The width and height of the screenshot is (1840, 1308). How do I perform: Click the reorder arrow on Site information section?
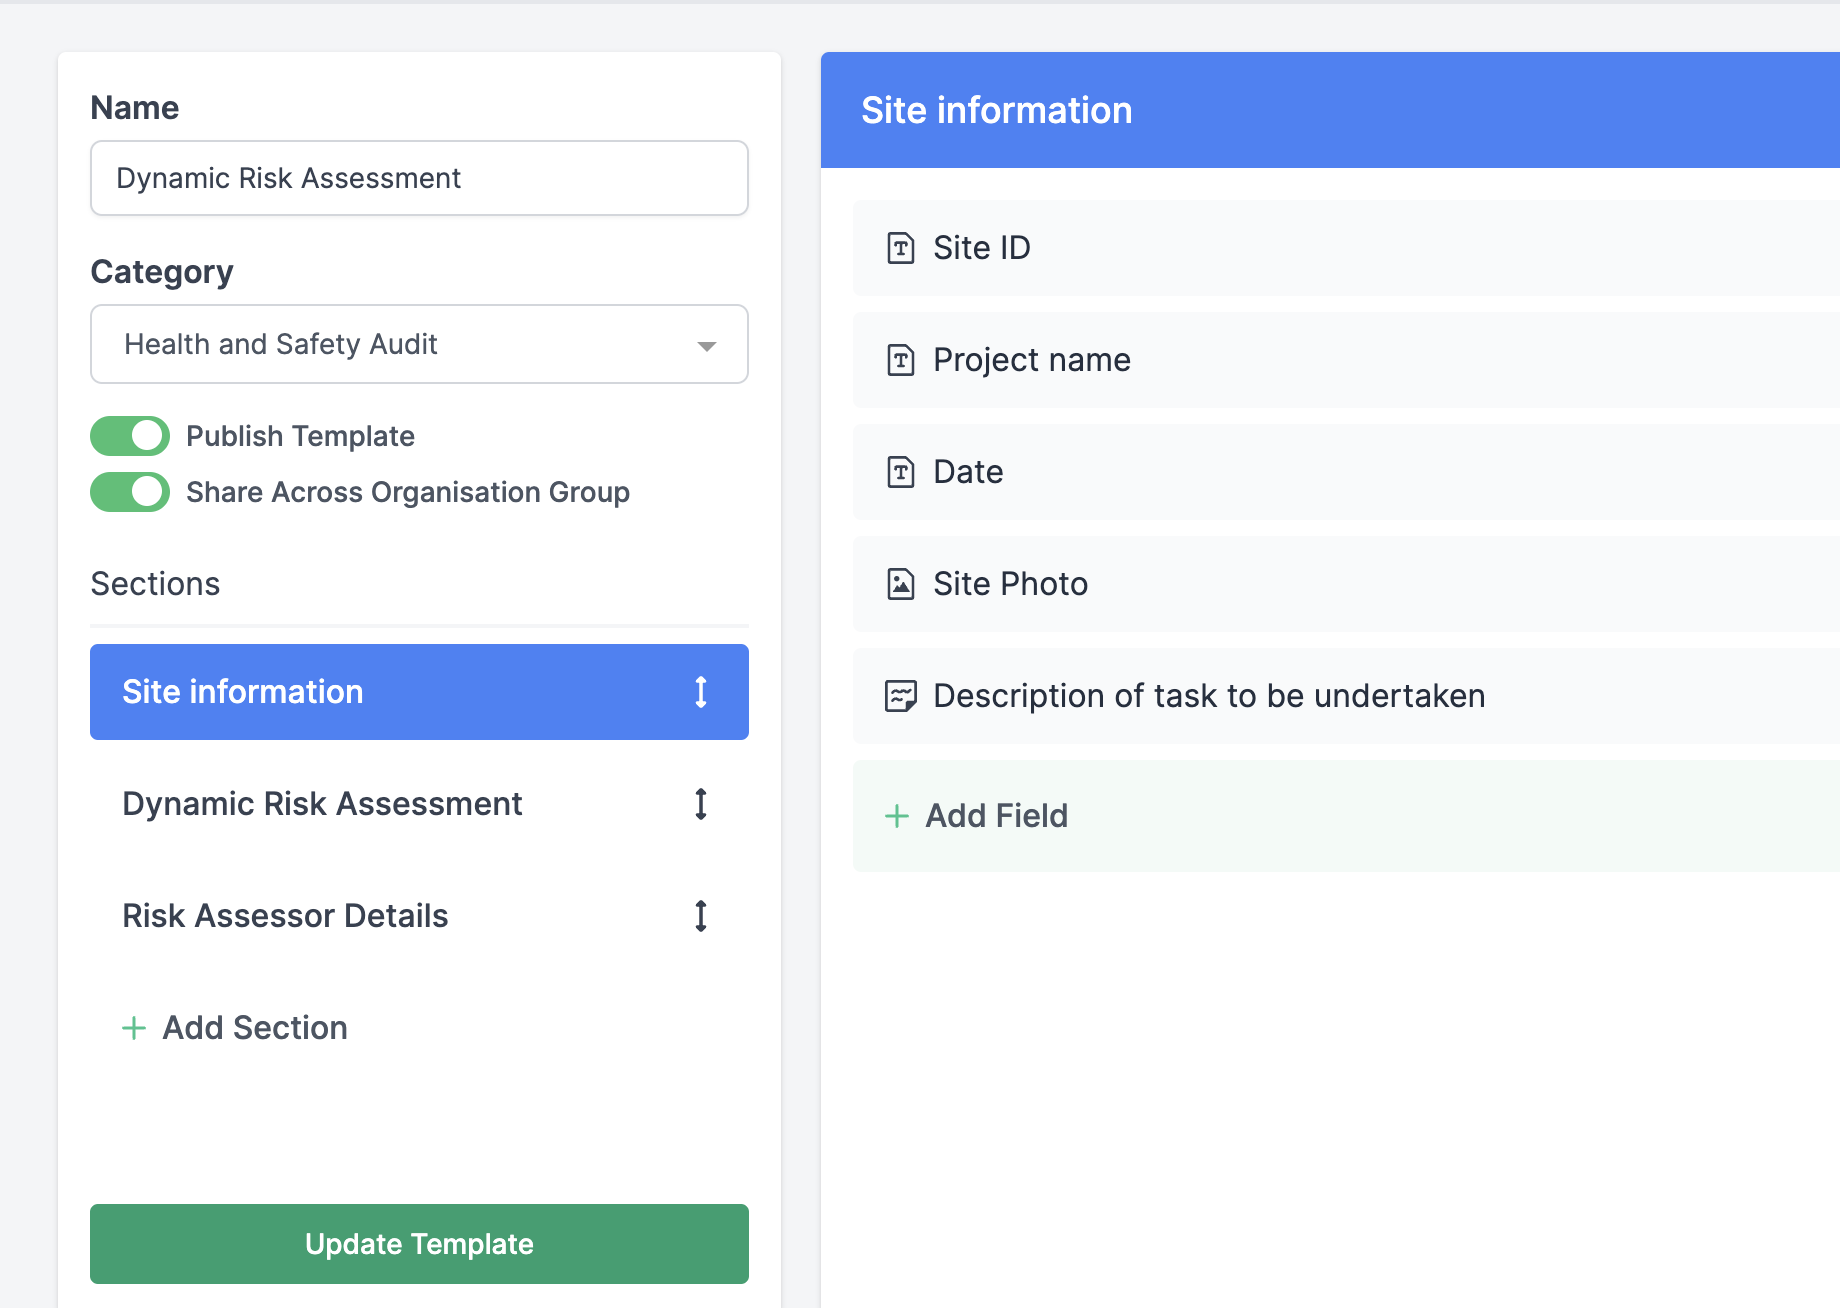point(701,692)
